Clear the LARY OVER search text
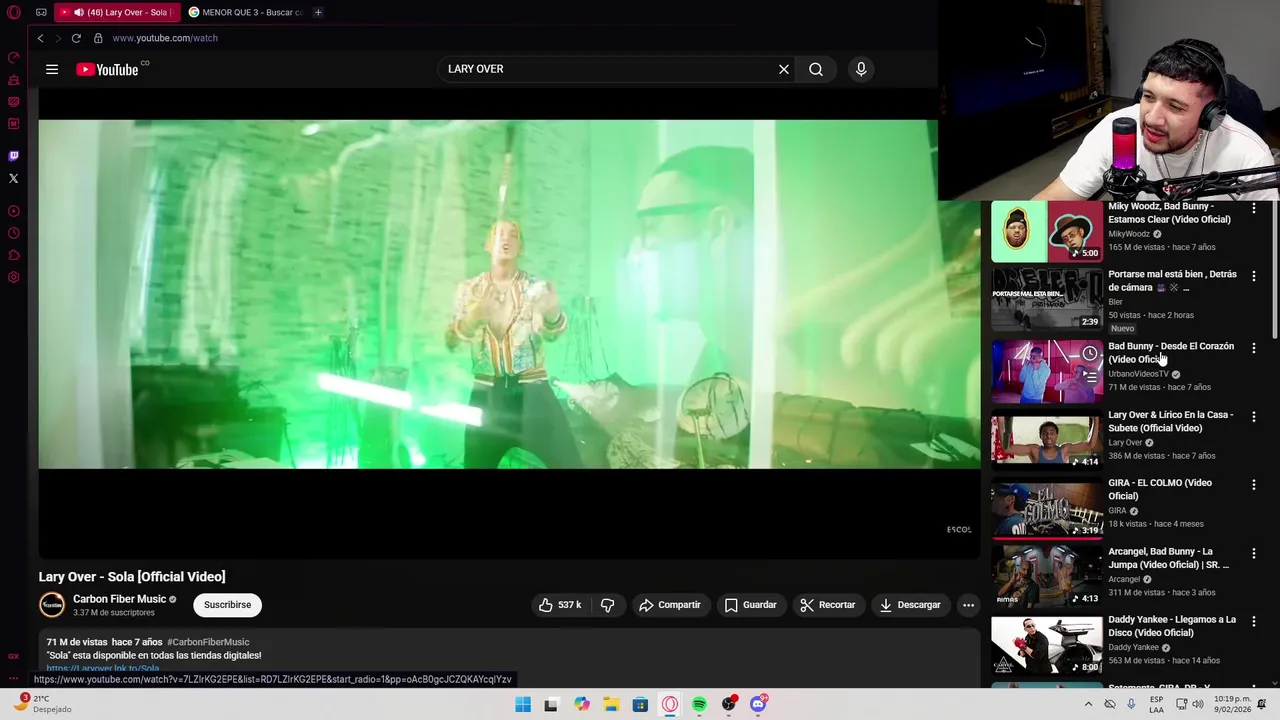This screenshot has width=1280, height=720. (x=784, y=69)
